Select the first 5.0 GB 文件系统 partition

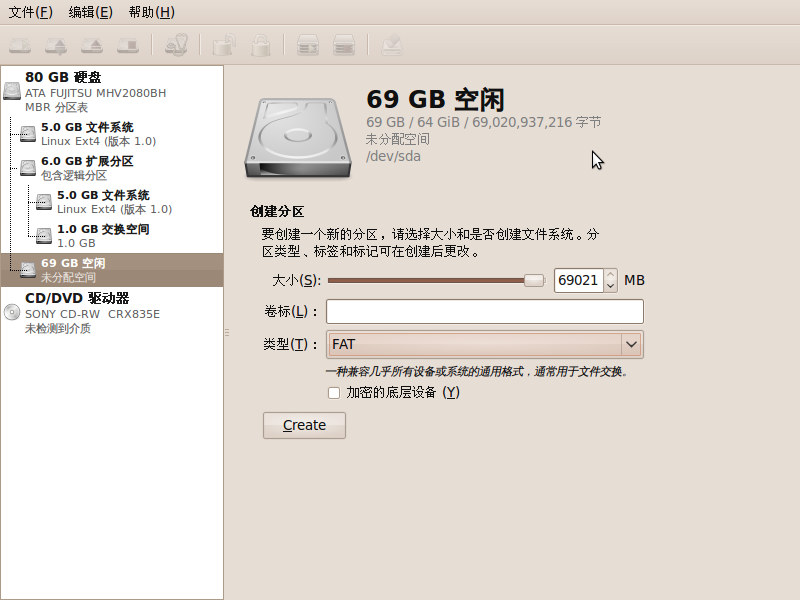point(112,134)
